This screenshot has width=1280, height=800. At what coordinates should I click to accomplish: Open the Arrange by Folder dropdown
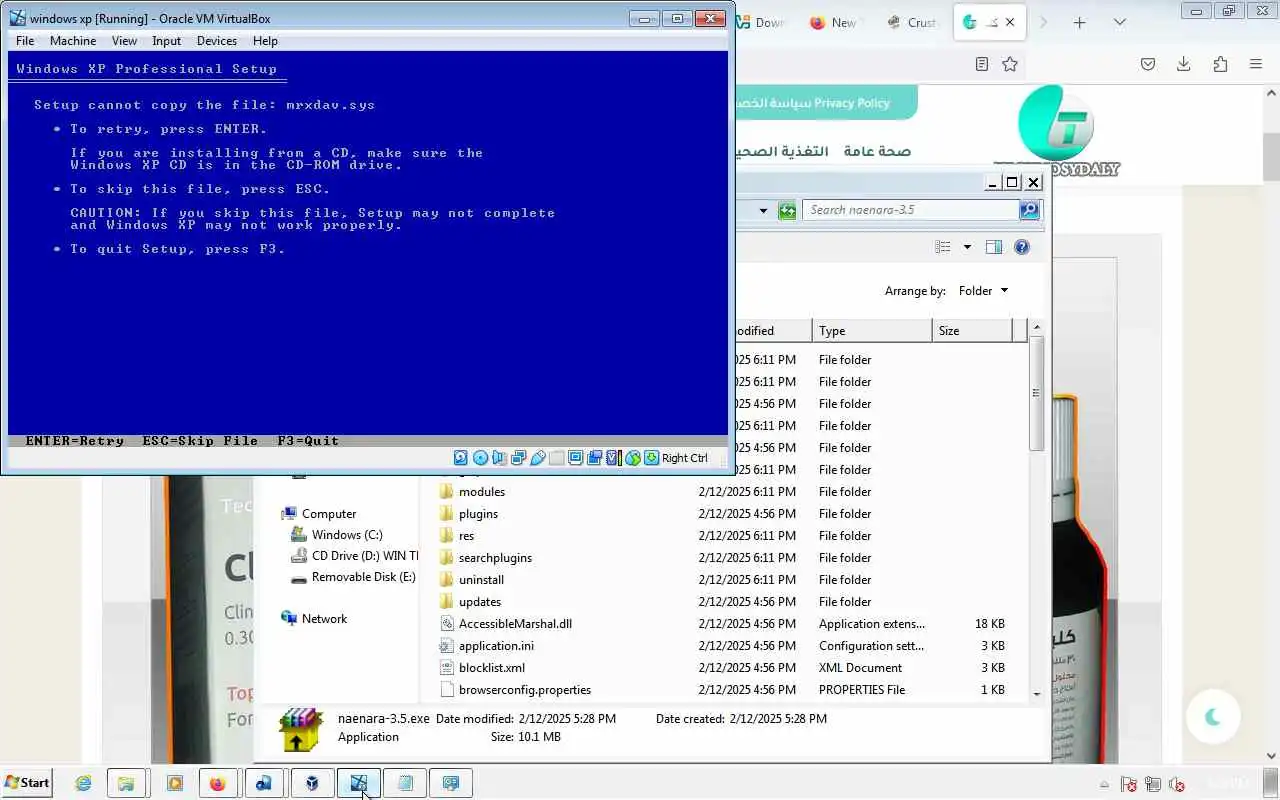[x=983, y=291]
